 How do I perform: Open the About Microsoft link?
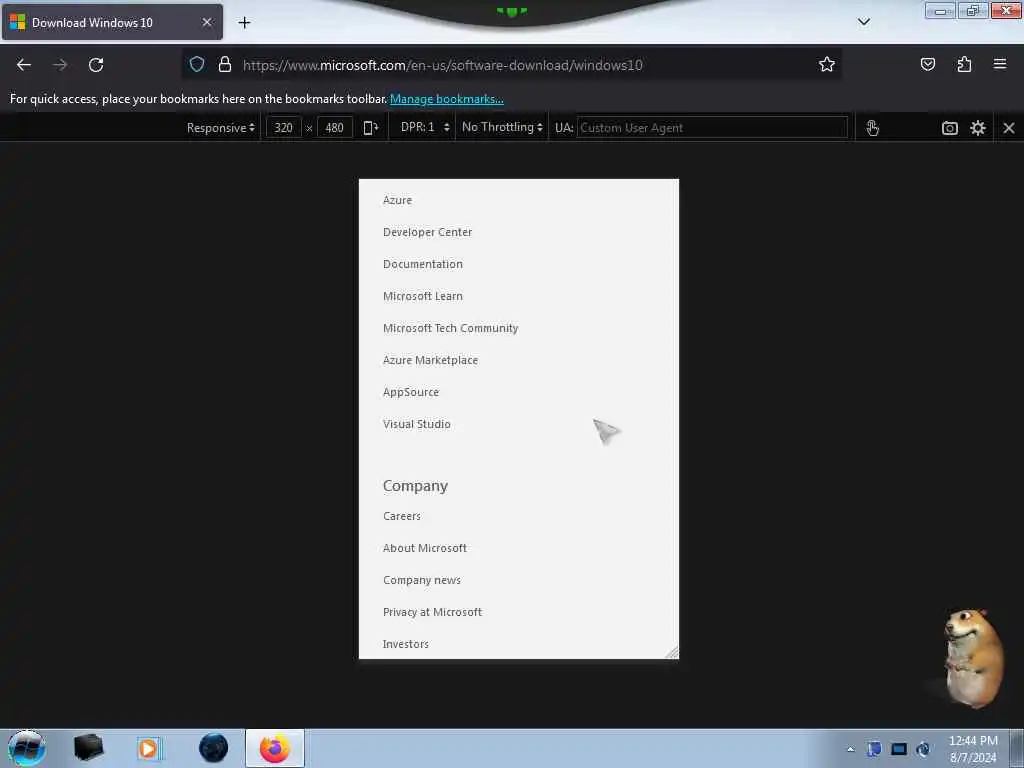click(x=424, y=549)
